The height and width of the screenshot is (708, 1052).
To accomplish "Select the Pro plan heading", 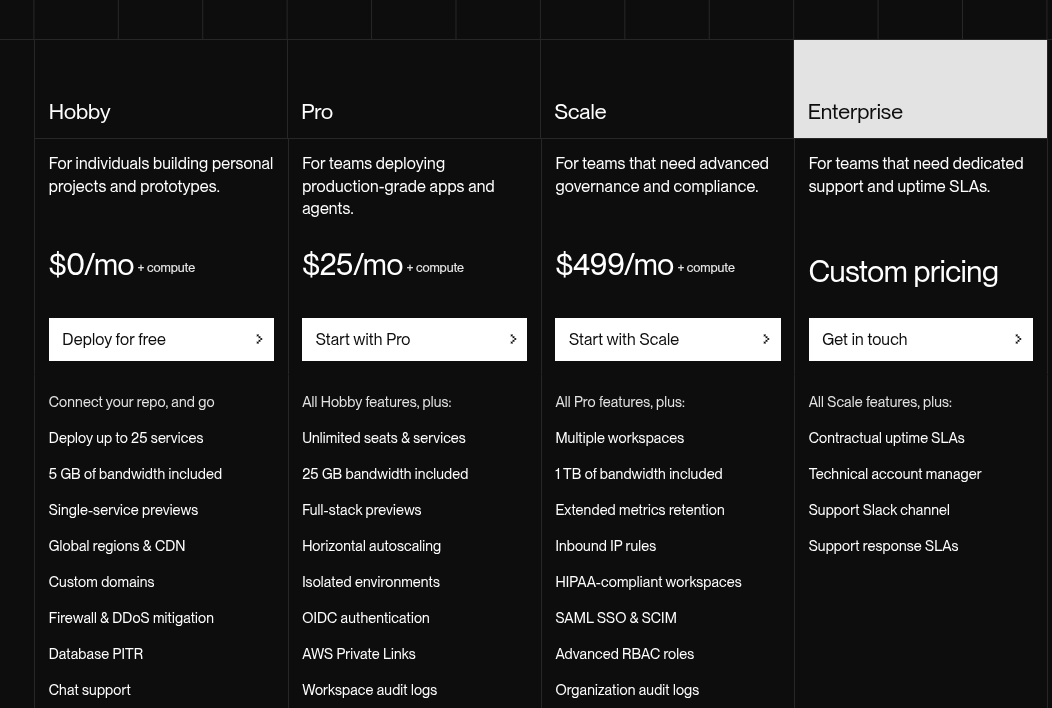I will tap(317, 112).
